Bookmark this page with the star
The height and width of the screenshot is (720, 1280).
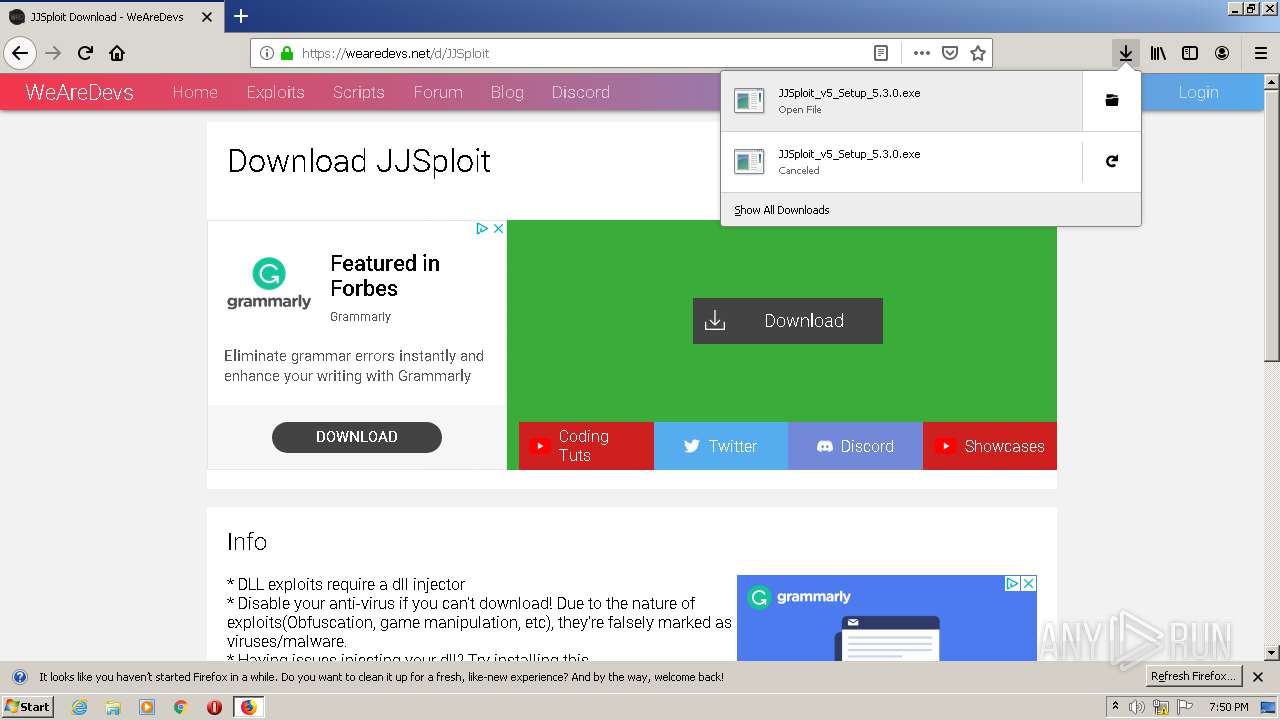pos(978,53)
